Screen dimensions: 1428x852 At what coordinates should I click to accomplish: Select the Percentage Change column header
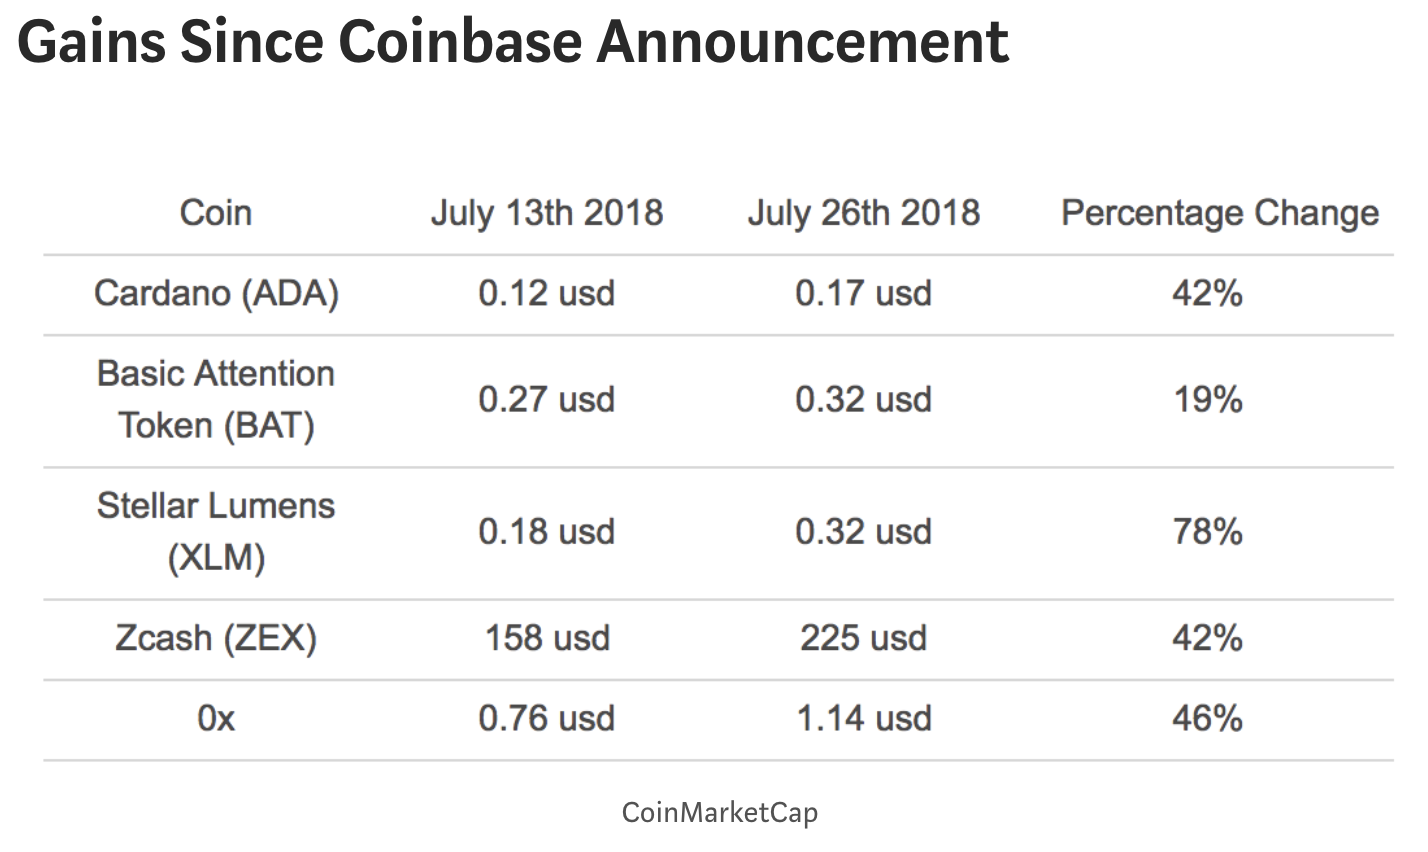(1219, 213)
